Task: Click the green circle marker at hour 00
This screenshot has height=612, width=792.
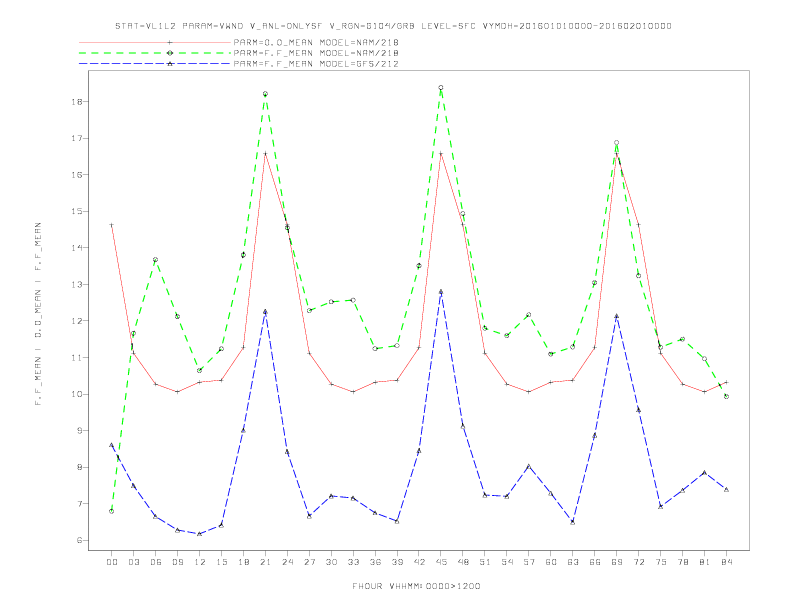Action: [112, 511]
